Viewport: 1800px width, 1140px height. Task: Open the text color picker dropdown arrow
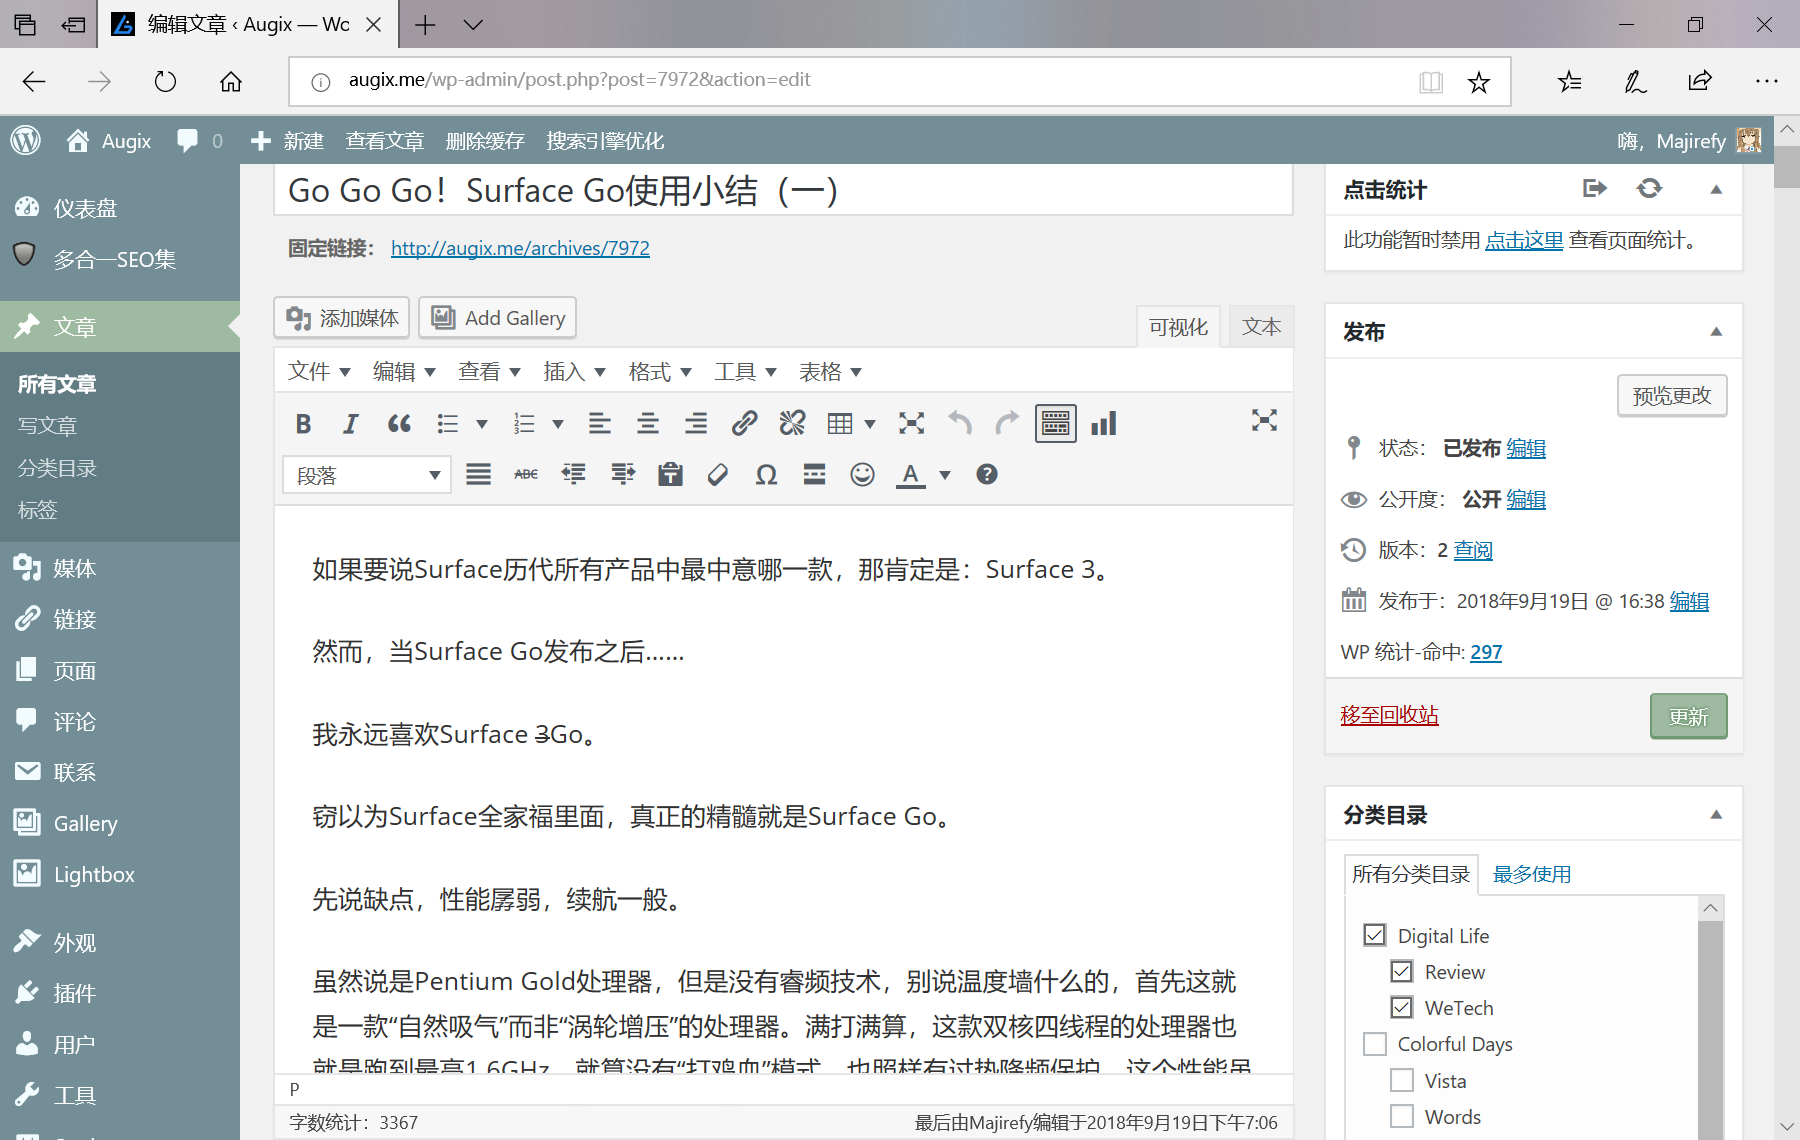point(945,475)
